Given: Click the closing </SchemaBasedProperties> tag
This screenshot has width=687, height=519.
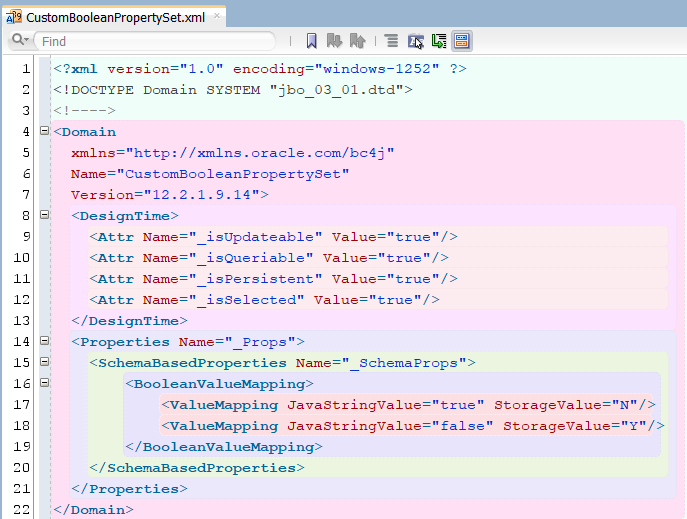Looking at the screenshot, I should pyautogui.click(x=197, y=468).
